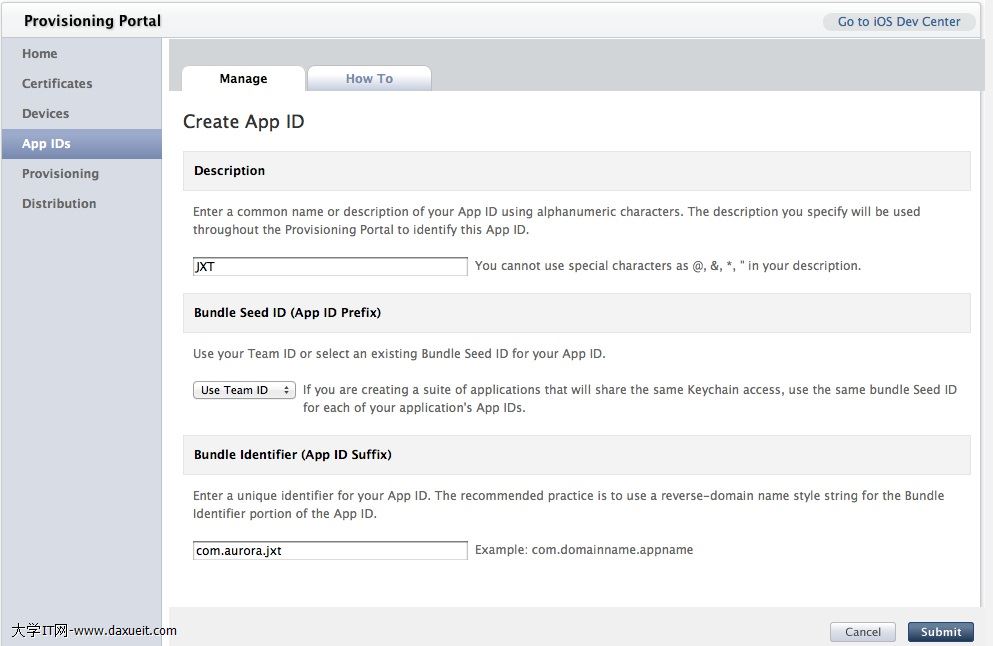Switch to the How To tab
The width and height of the screenshot is (993, 646).
pos(369,79)
